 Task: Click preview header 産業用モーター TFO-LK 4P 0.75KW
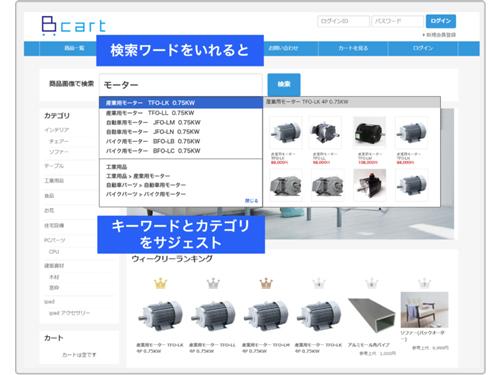(352, 102)
